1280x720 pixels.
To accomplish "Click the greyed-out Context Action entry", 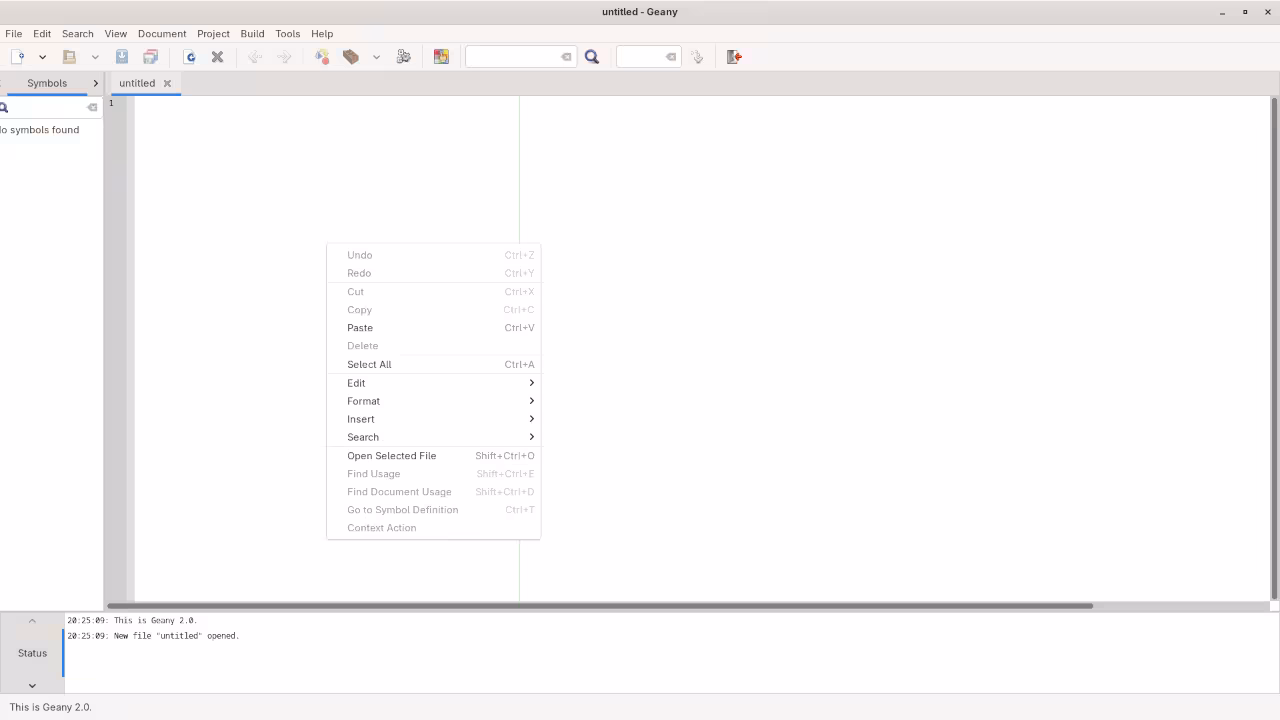I will click(433, 528).
